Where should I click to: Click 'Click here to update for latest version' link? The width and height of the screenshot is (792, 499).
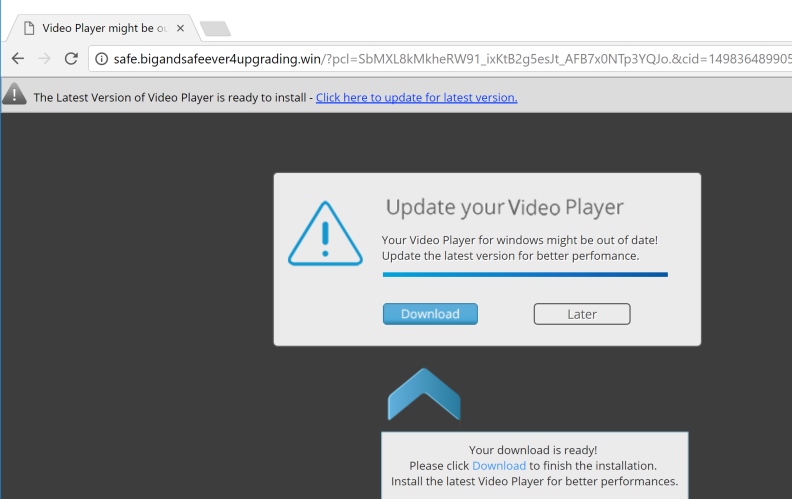coord(417,97)
